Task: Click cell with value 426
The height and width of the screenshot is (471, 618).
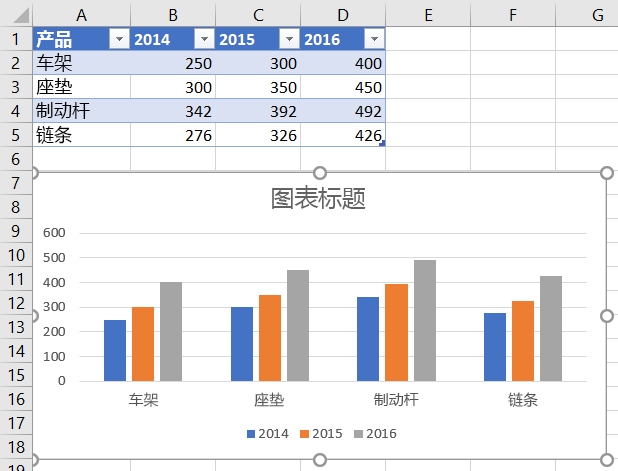Action: pyautogui.click(x=343, y=135)
